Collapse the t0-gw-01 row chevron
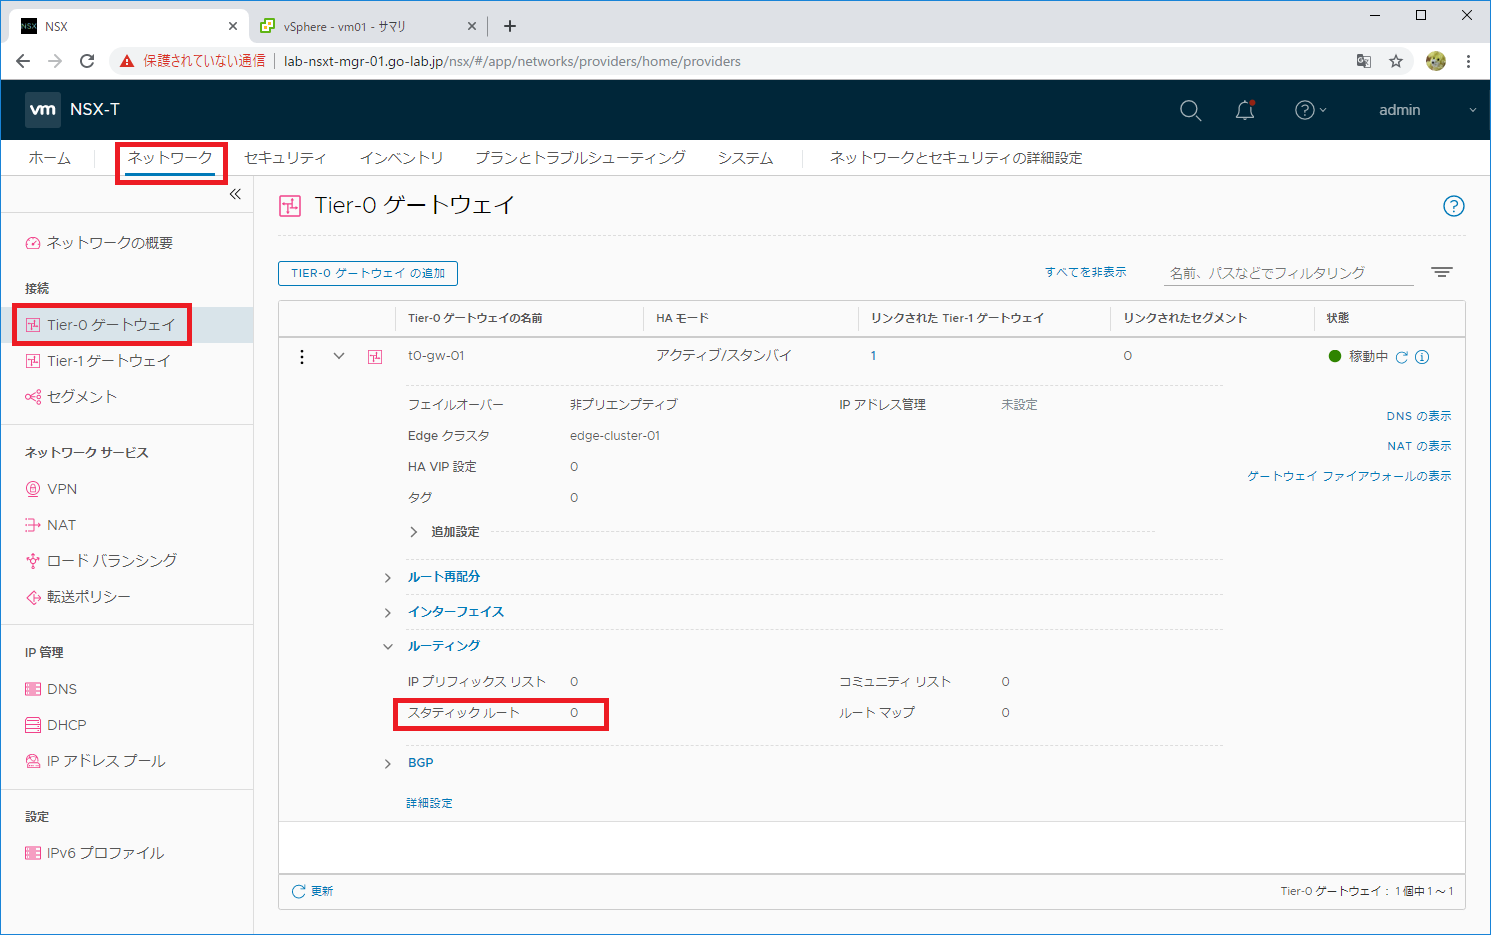The width and height of the screenshot is (1491, 935). coord(339,356)
